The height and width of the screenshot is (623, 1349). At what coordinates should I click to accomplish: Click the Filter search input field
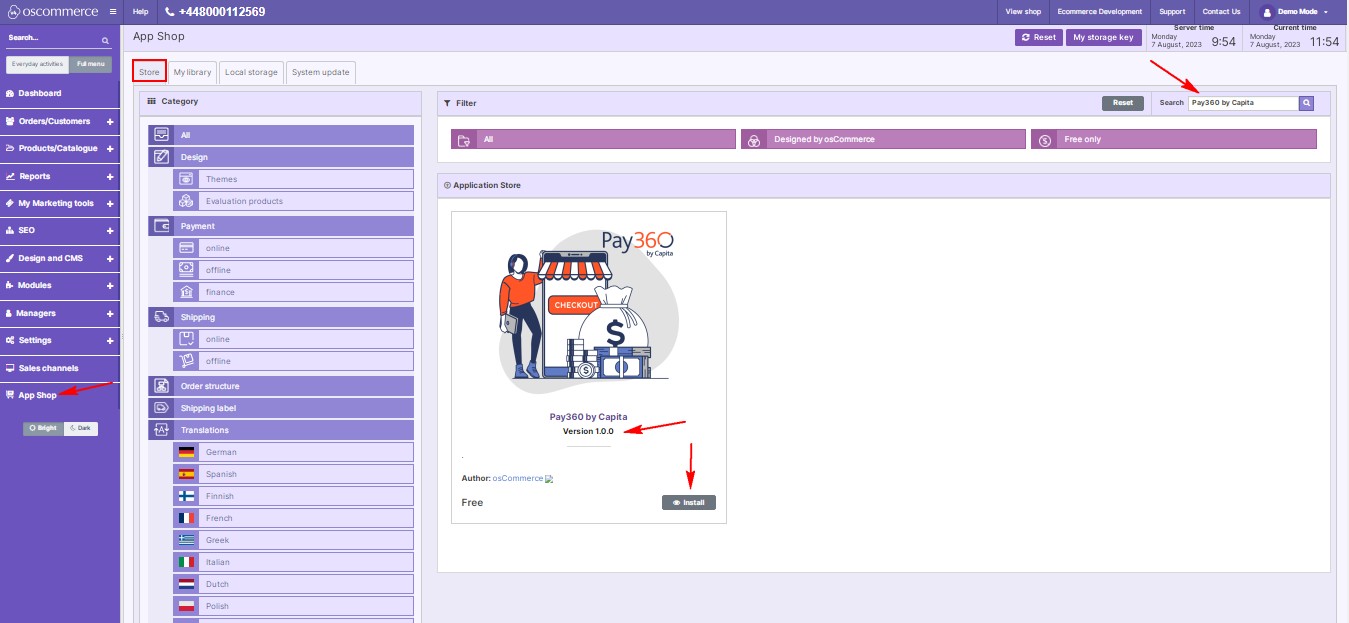(x=1244, y=103)
